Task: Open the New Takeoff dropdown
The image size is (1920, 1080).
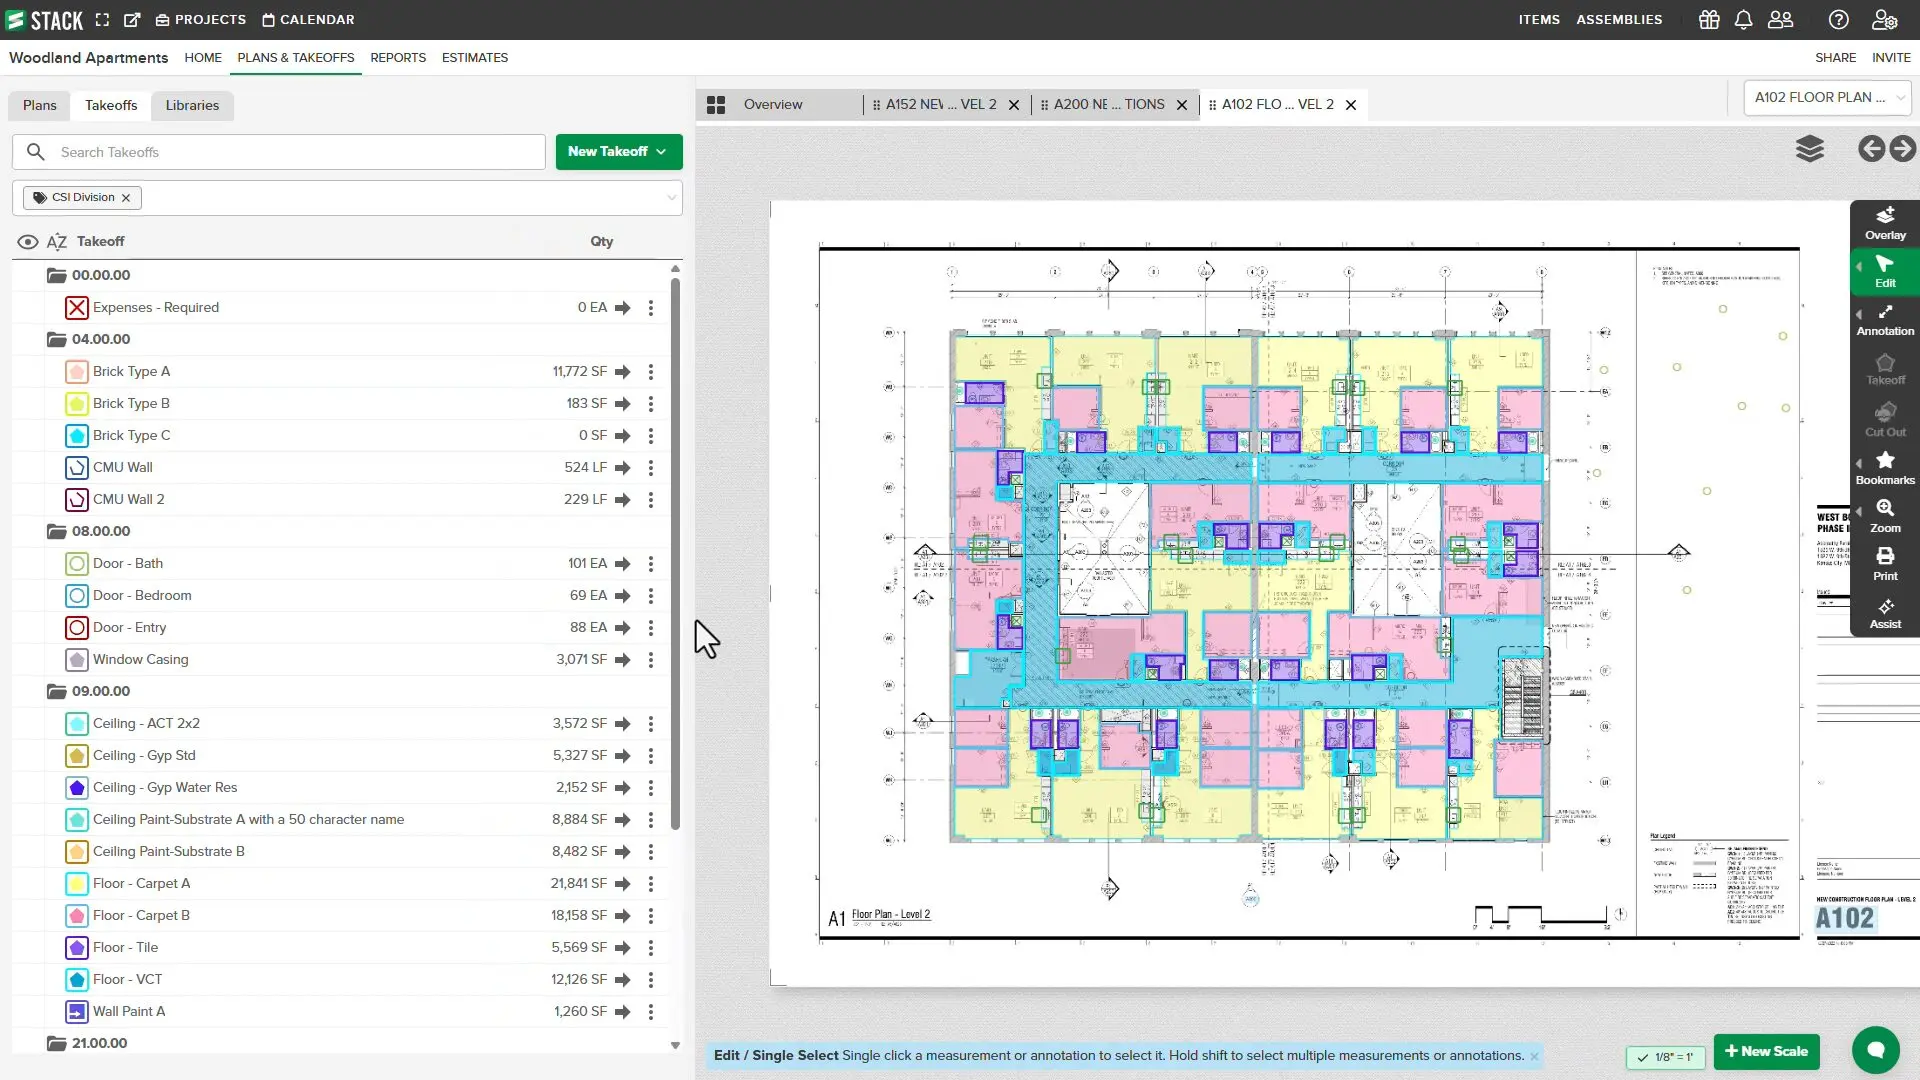Action: (x=618, y=152)
